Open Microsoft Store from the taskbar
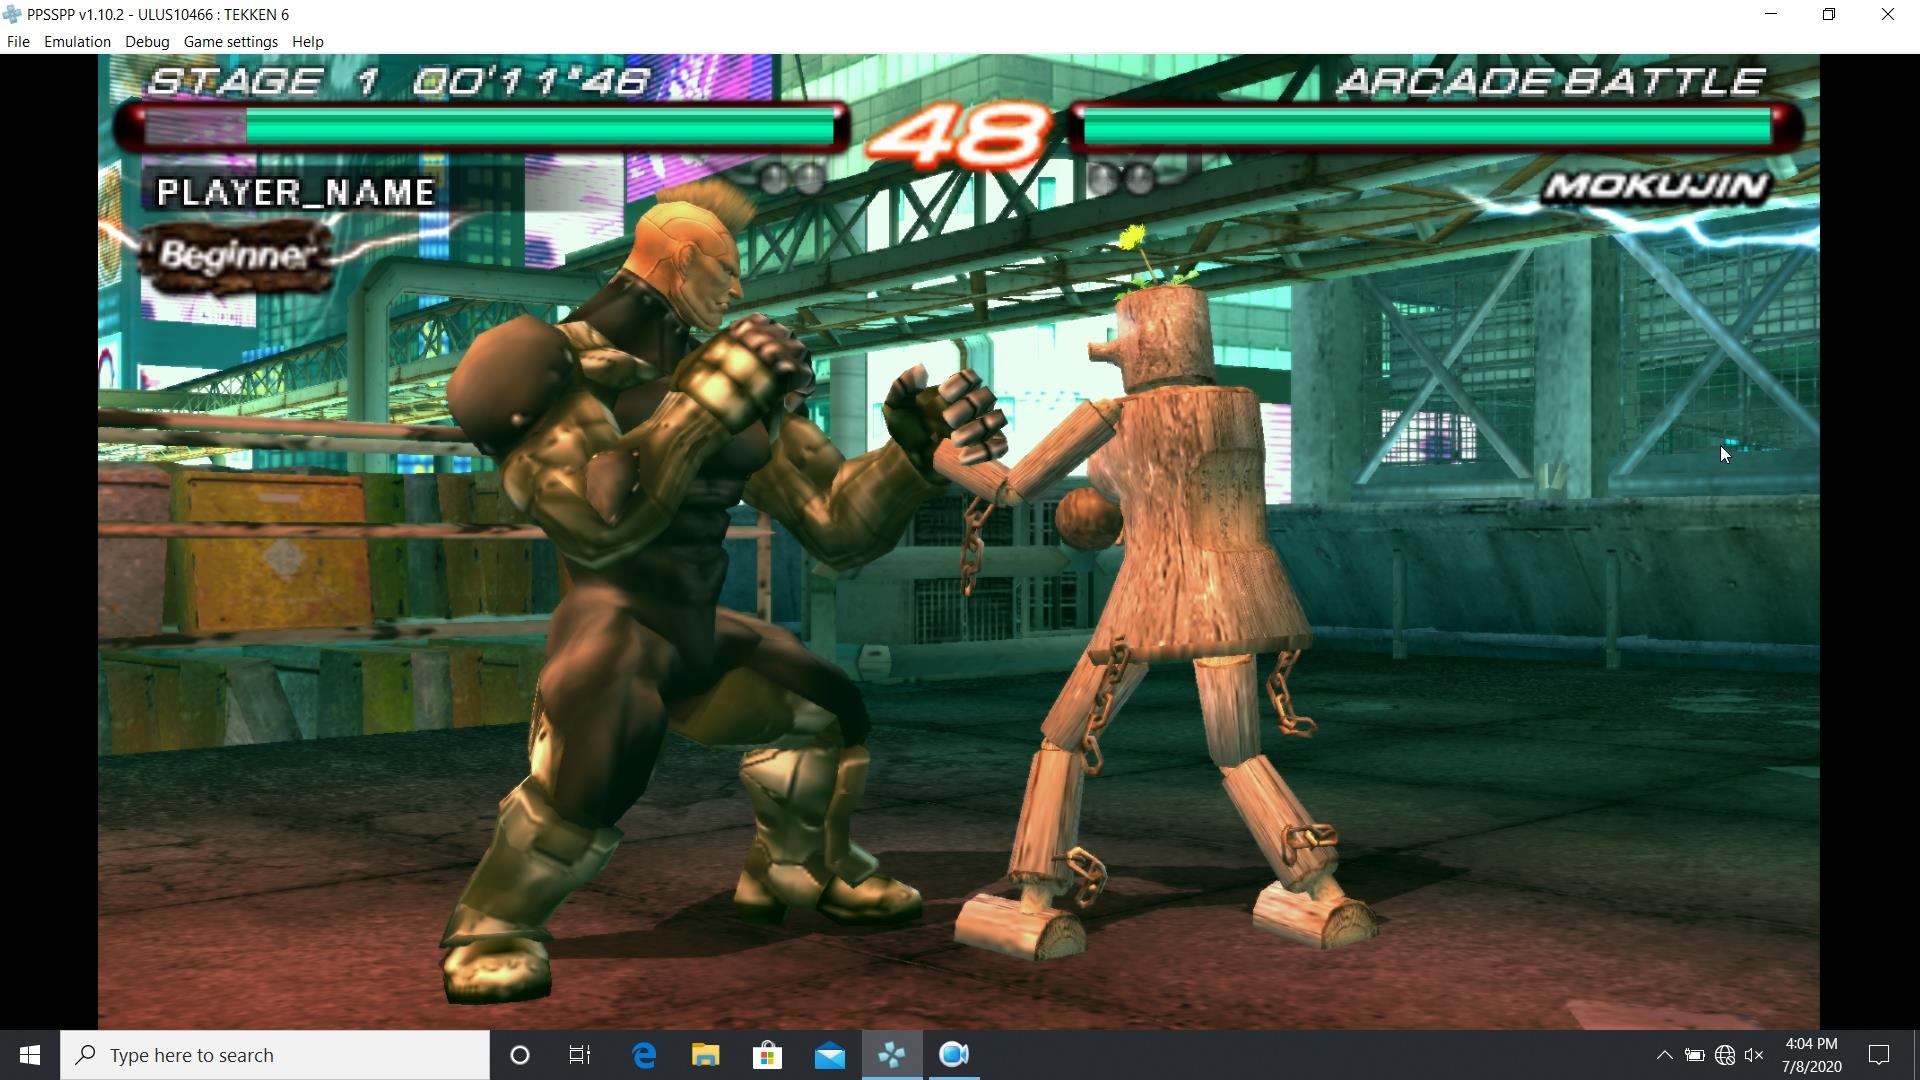 [767, 1055]
